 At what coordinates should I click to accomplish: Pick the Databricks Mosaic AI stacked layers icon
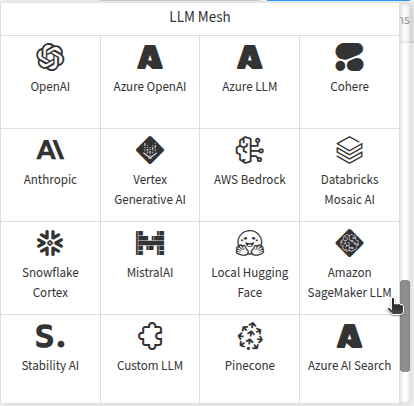[x=349, y=150]
